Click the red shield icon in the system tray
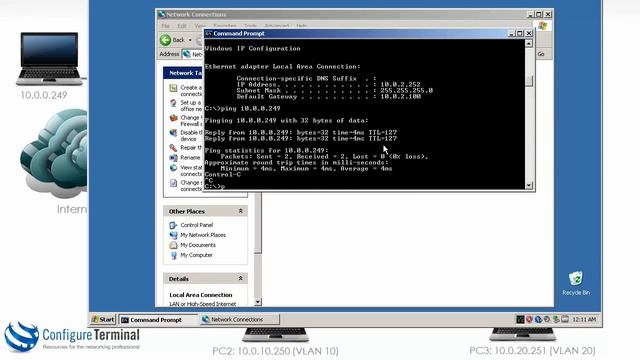 tap(529, 320)
